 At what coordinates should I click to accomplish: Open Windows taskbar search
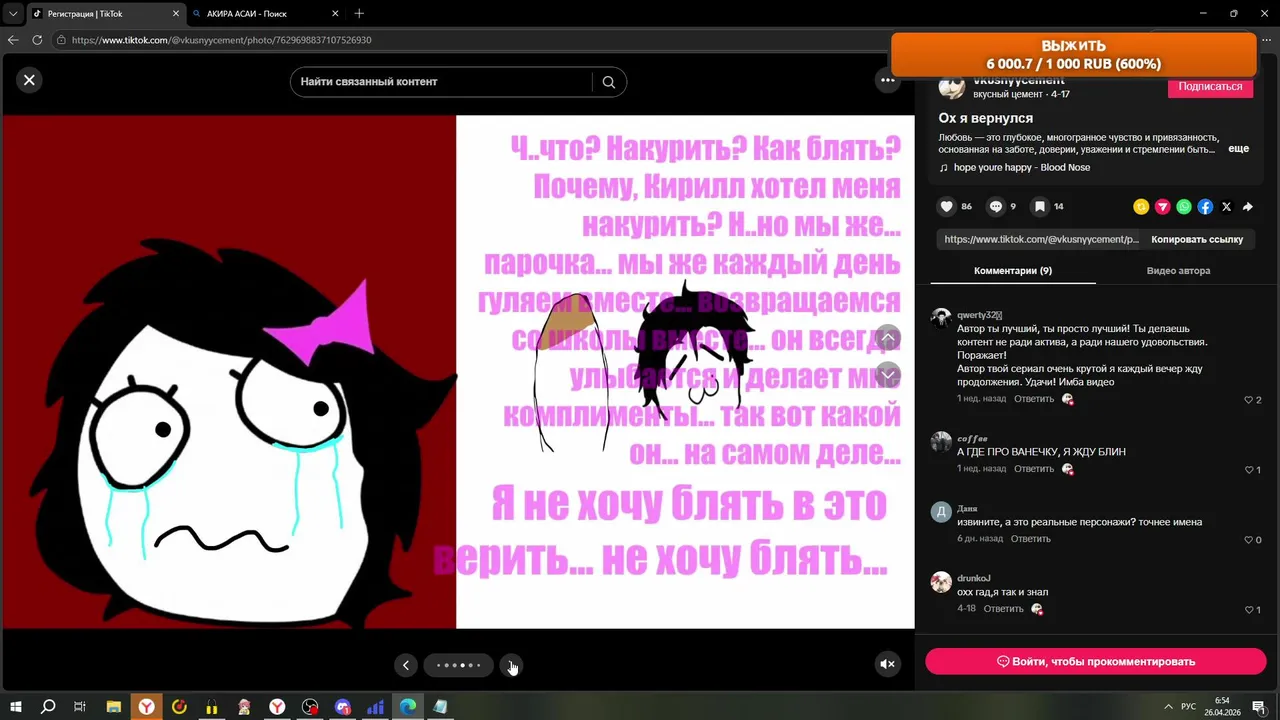tap(47, 707)
